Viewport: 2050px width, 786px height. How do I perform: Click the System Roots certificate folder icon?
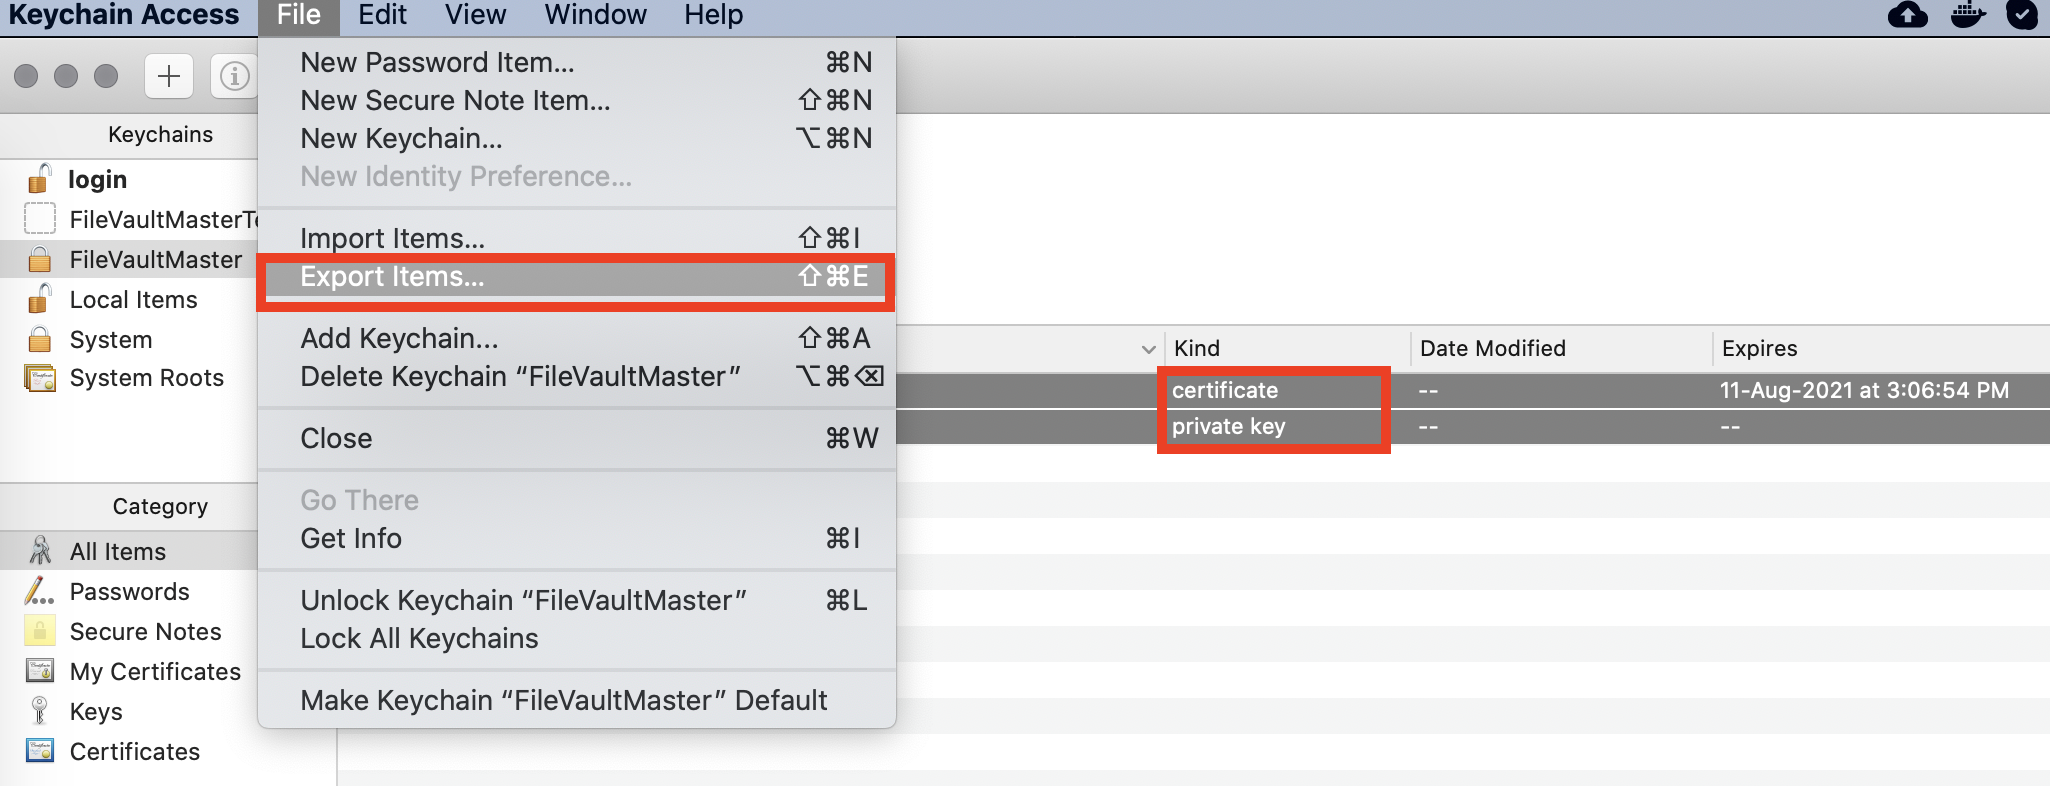click(40, 378)
